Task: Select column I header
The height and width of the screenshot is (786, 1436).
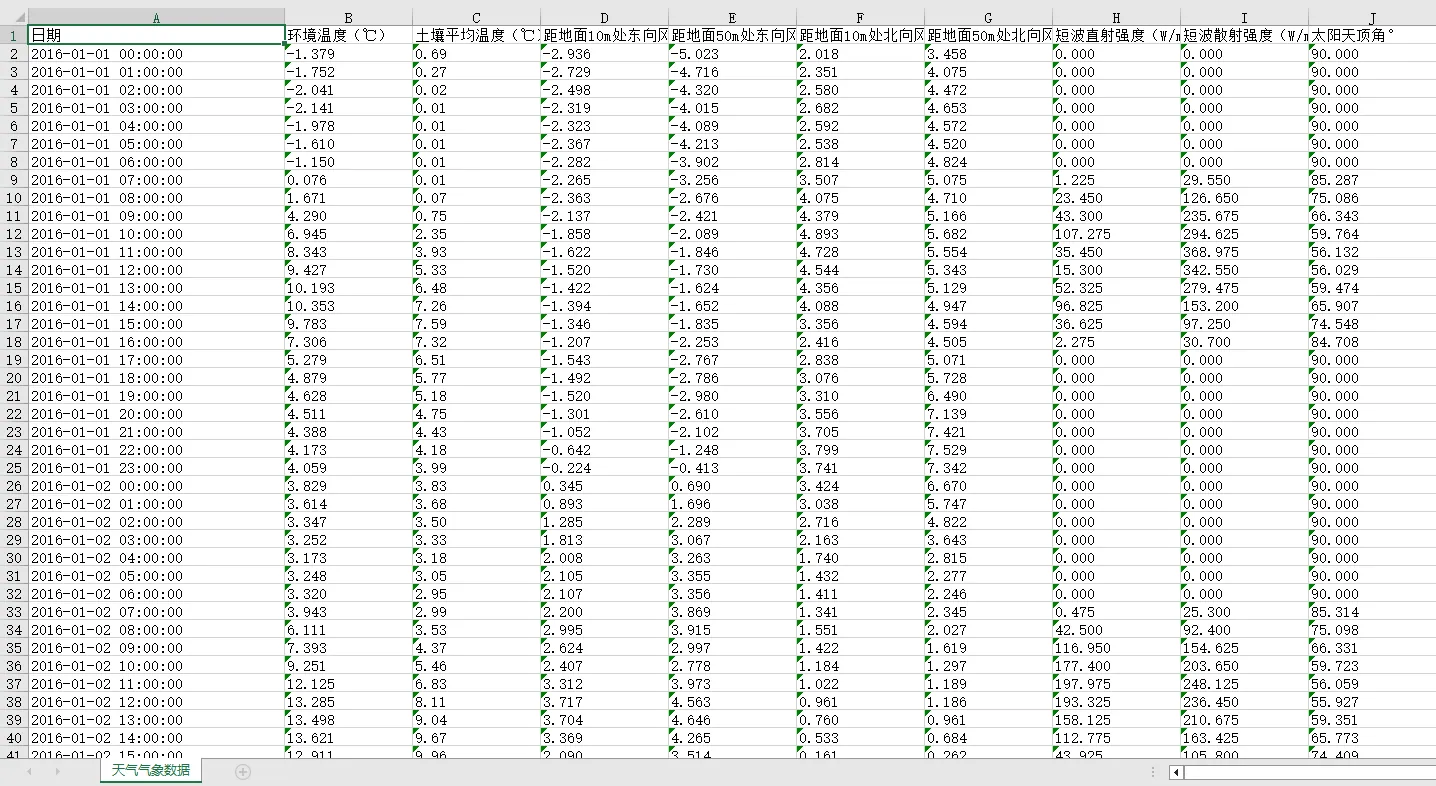Action: [x=1244, y=17]
